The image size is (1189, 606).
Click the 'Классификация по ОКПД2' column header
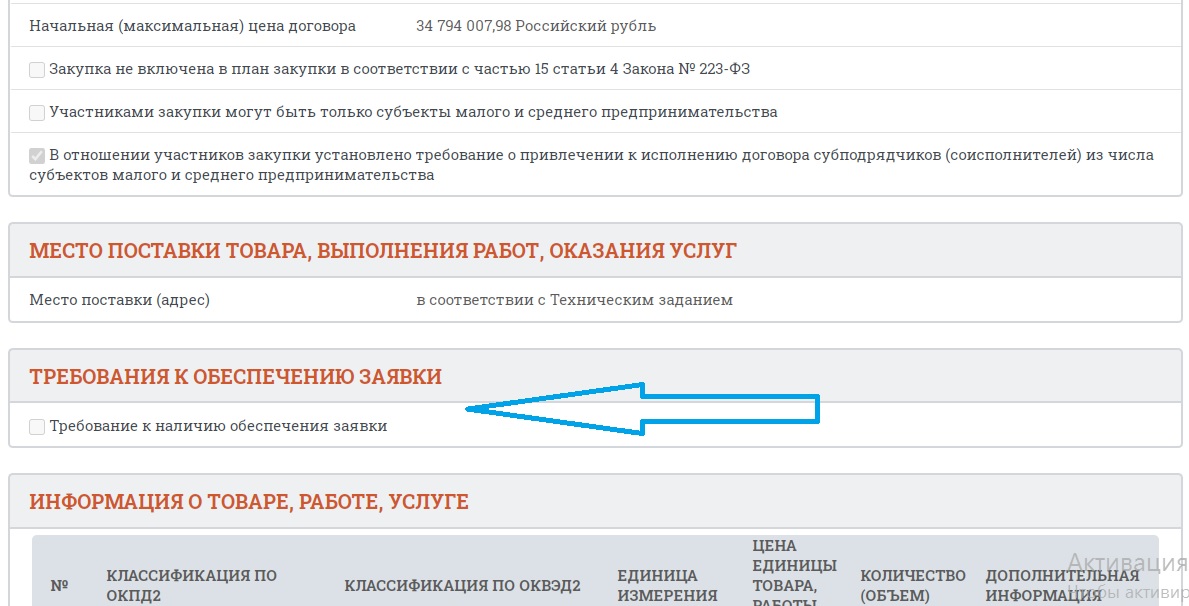point(191,585)
